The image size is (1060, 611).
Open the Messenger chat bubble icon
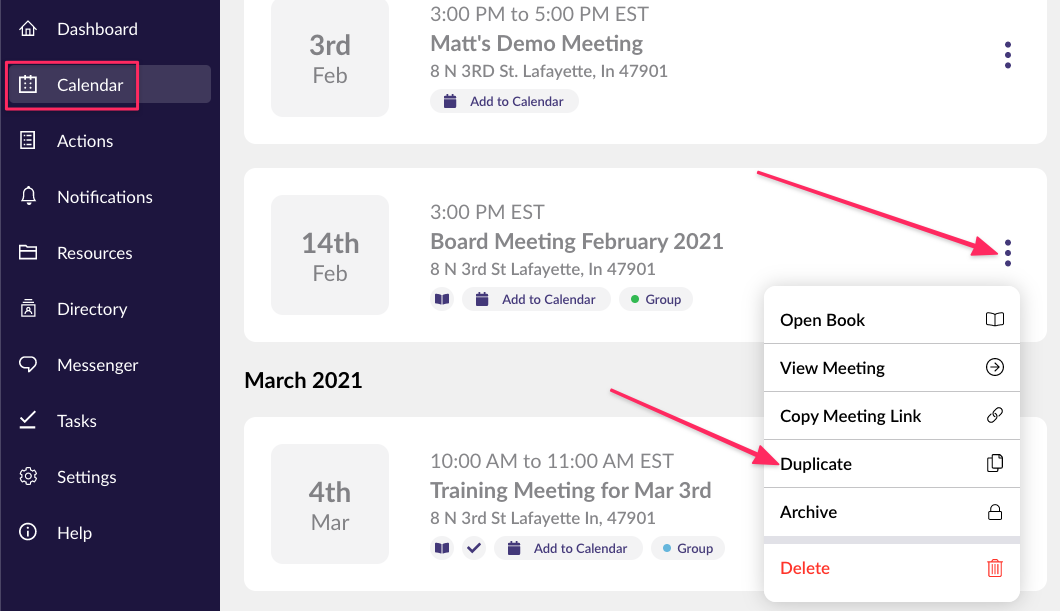pos(28,365)
